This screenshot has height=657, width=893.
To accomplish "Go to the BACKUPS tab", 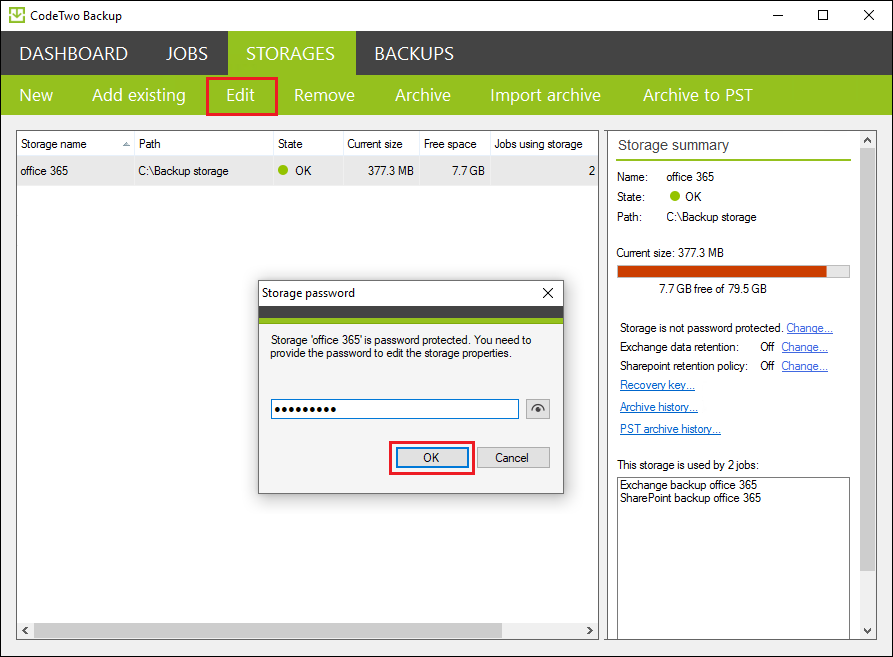I will (414, 54).
